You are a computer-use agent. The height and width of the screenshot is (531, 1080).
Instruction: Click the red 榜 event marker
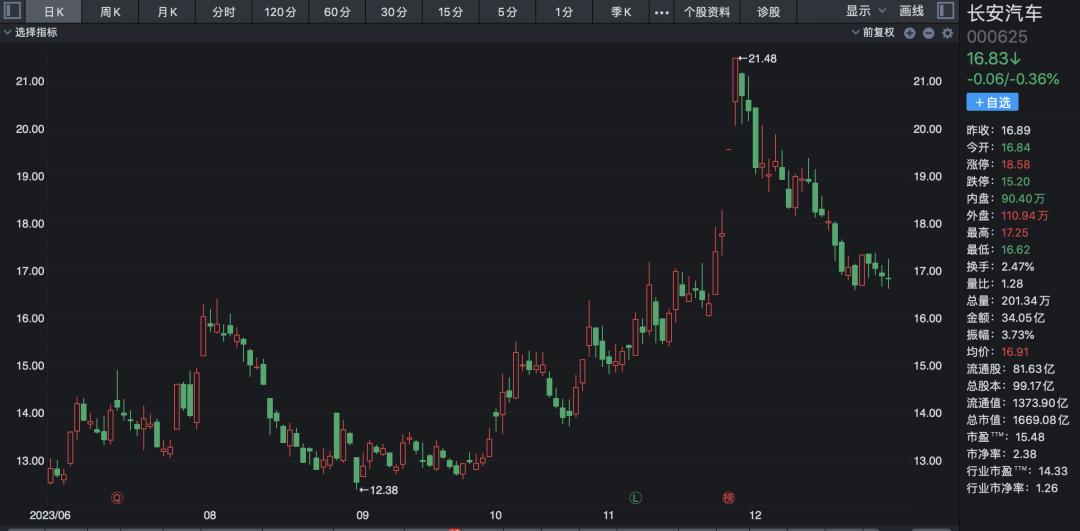click(x=727, y=497)
